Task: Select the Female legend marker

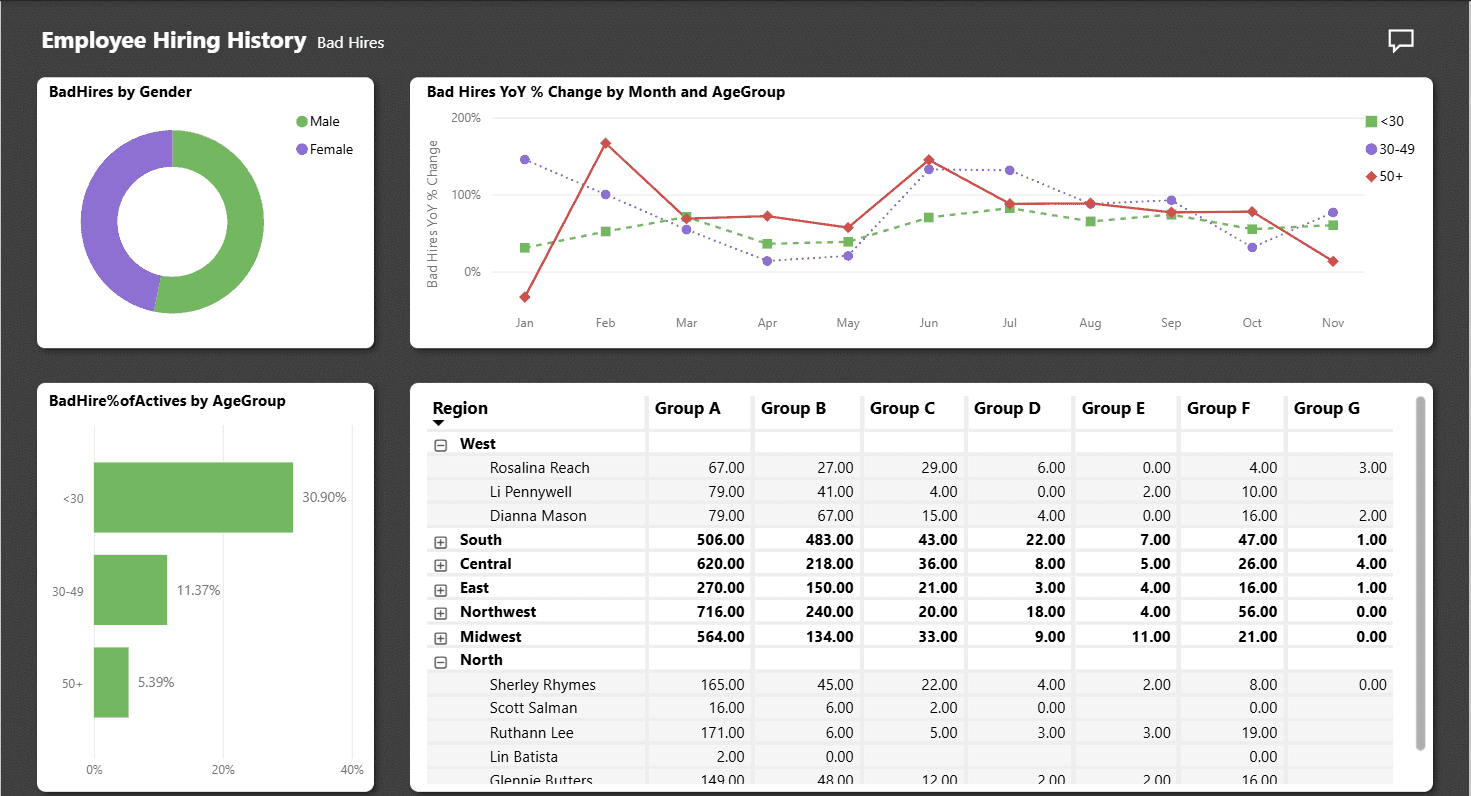Action: (302, 150)
